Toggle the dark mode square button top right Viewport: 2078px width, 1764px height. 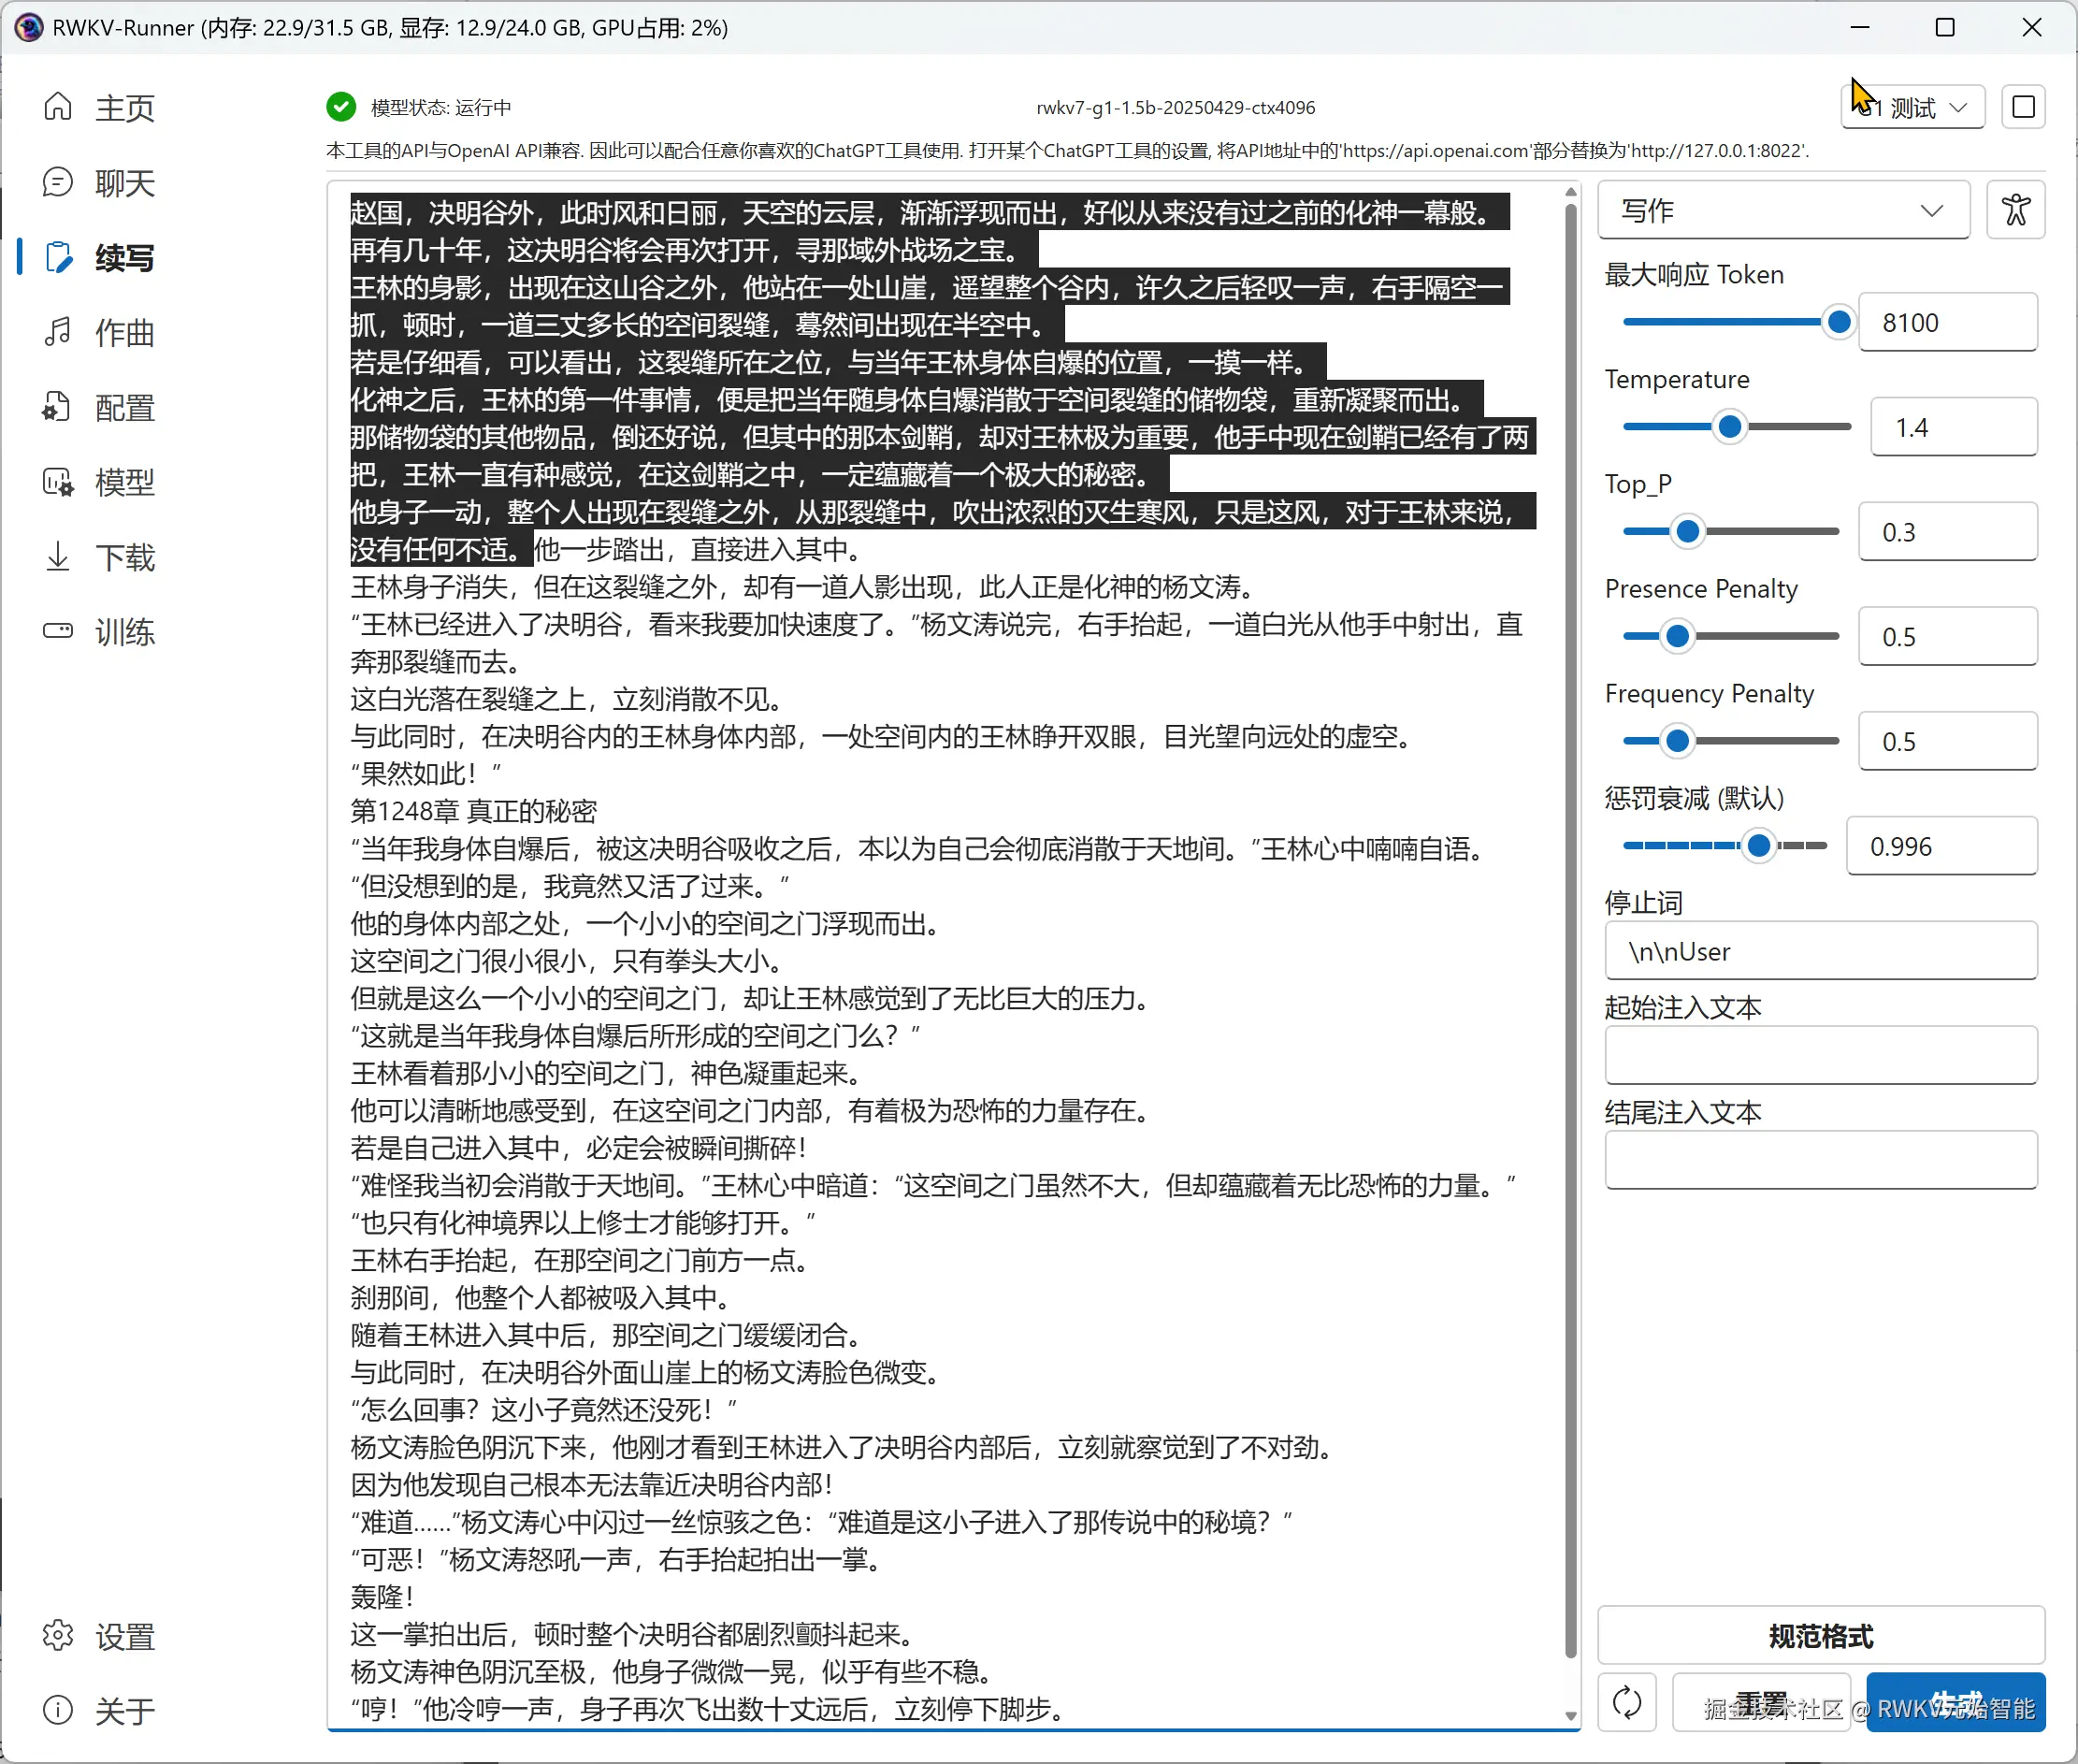(2023, 107)
